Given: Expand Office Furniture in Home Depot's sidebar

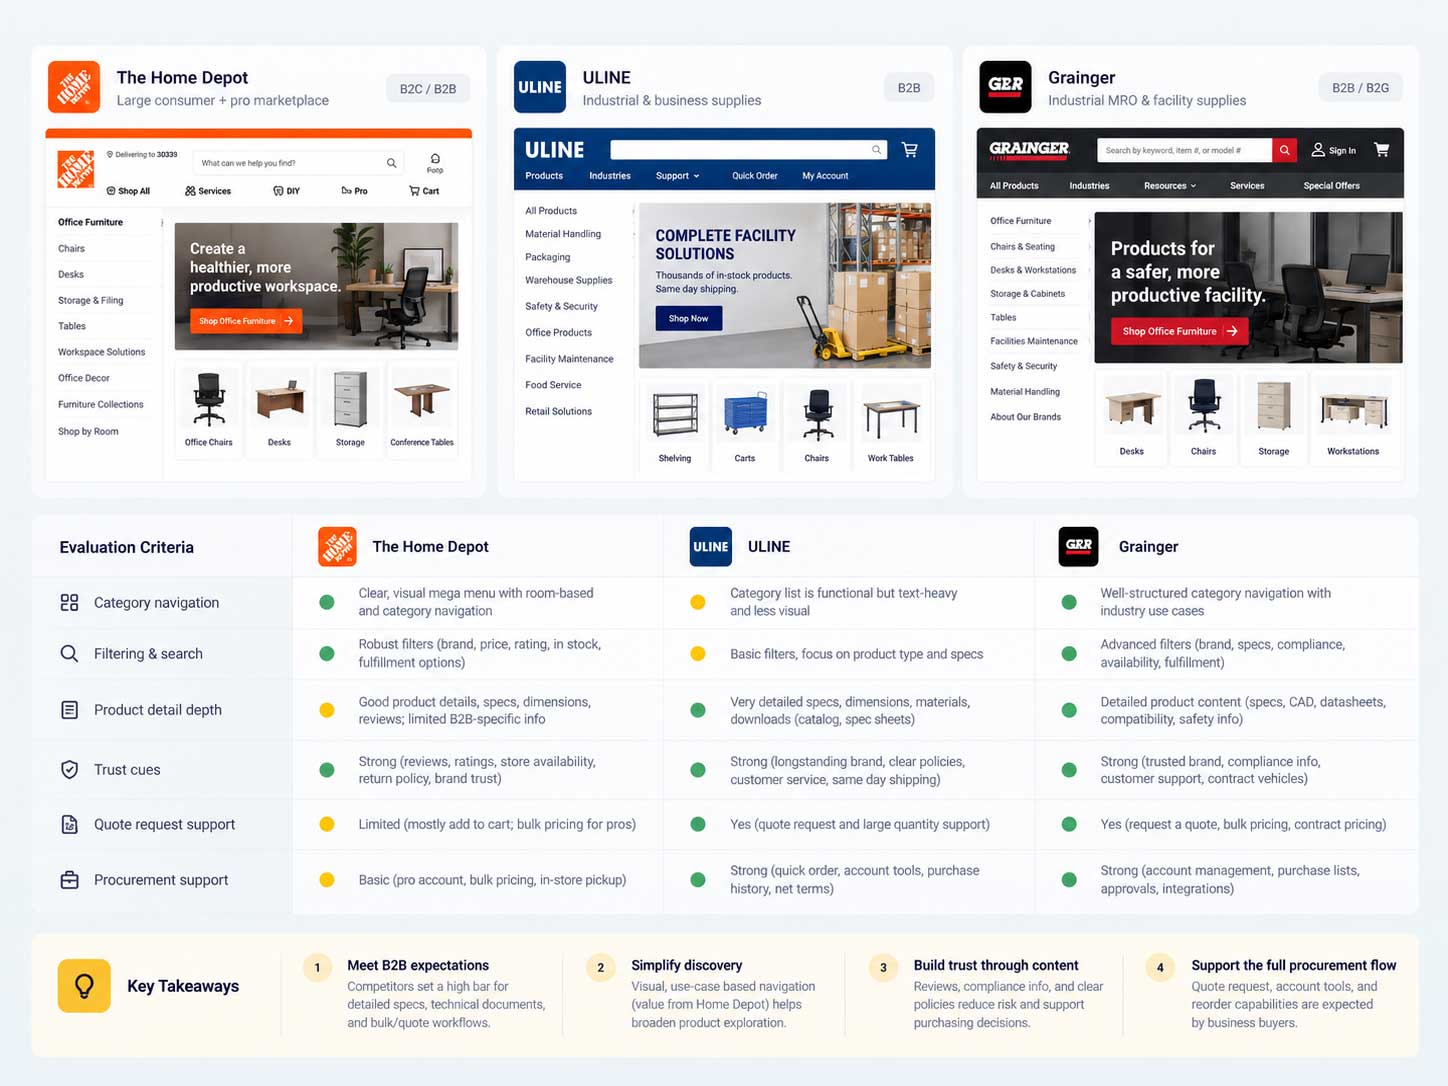Looking at the screenshot, I should [x=110, y=222].
